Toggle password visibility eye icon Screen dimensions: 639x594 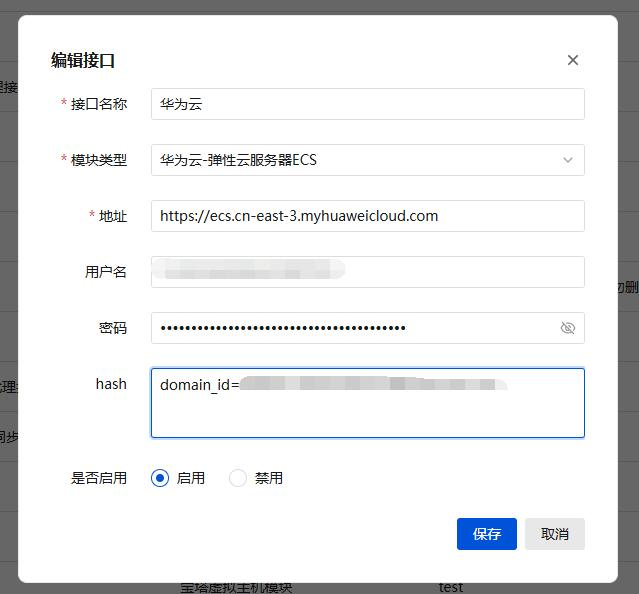568,328
